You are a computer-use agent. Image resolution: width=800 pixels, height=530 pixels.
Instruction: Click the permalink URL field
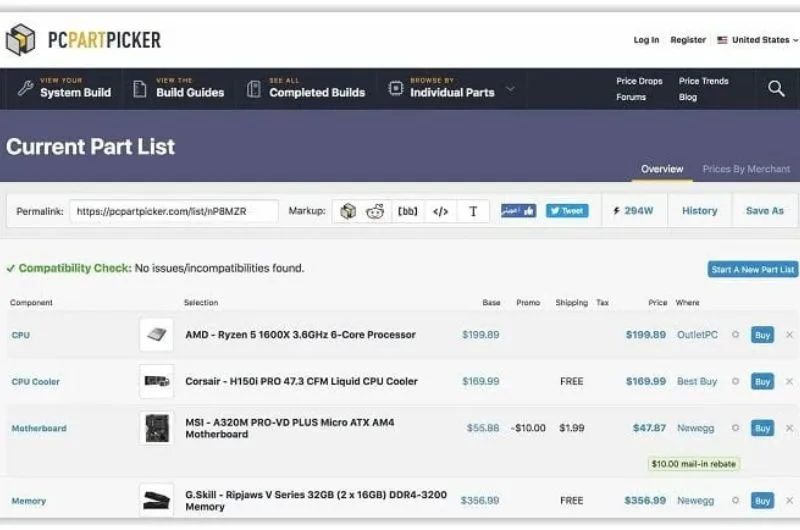174,211
